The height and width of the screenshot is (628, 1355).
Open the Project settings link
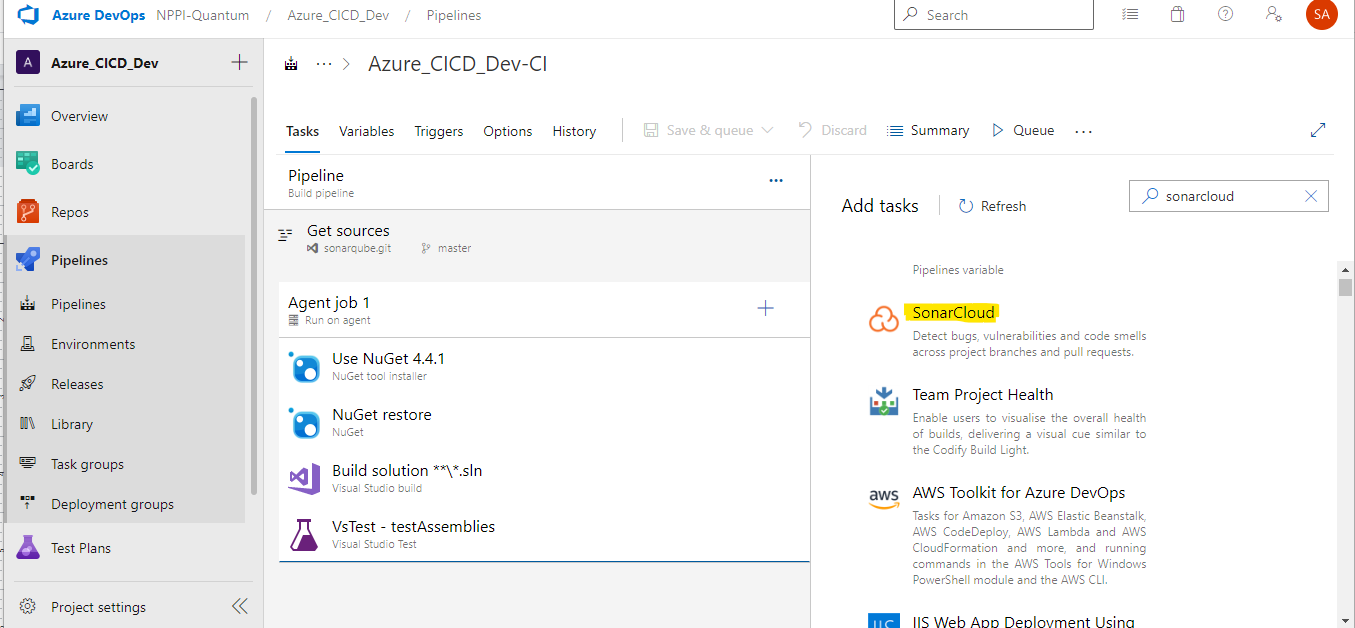98,607
